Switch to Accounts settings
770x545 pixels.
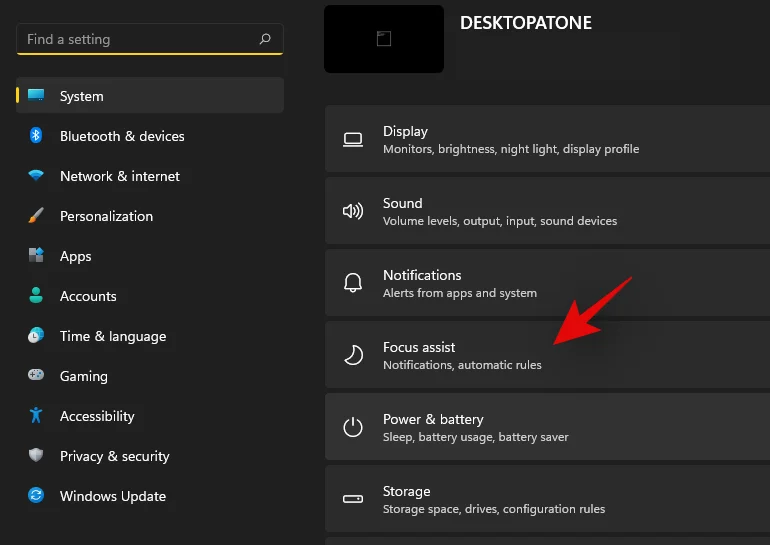[x=150, y=296]
